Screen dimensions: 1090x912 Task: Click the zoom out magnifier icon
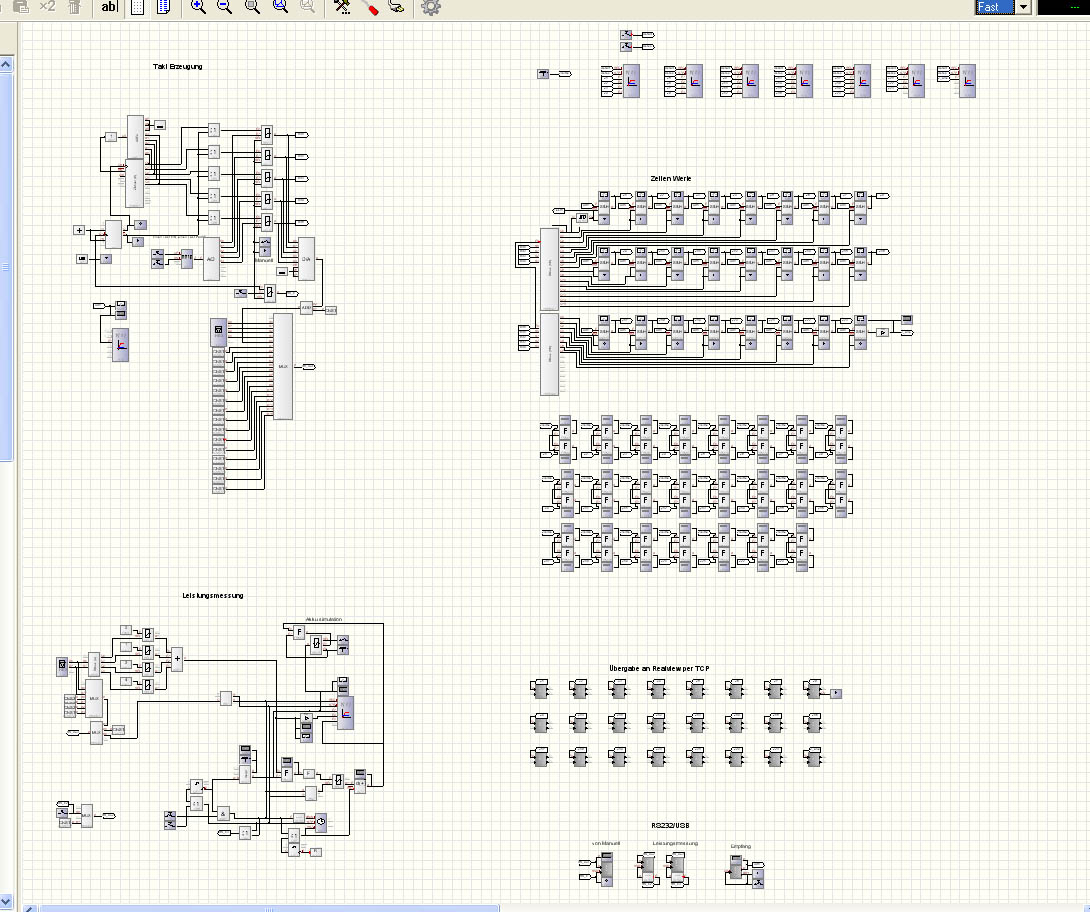tap(225, 7)
